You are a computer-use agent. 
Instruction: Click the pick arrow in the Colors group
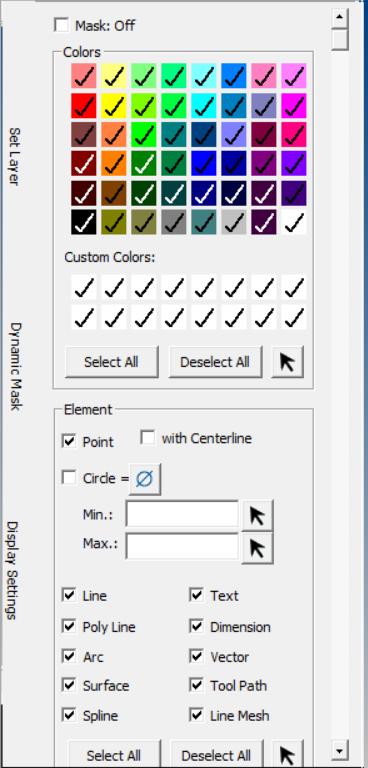[288, 362]
